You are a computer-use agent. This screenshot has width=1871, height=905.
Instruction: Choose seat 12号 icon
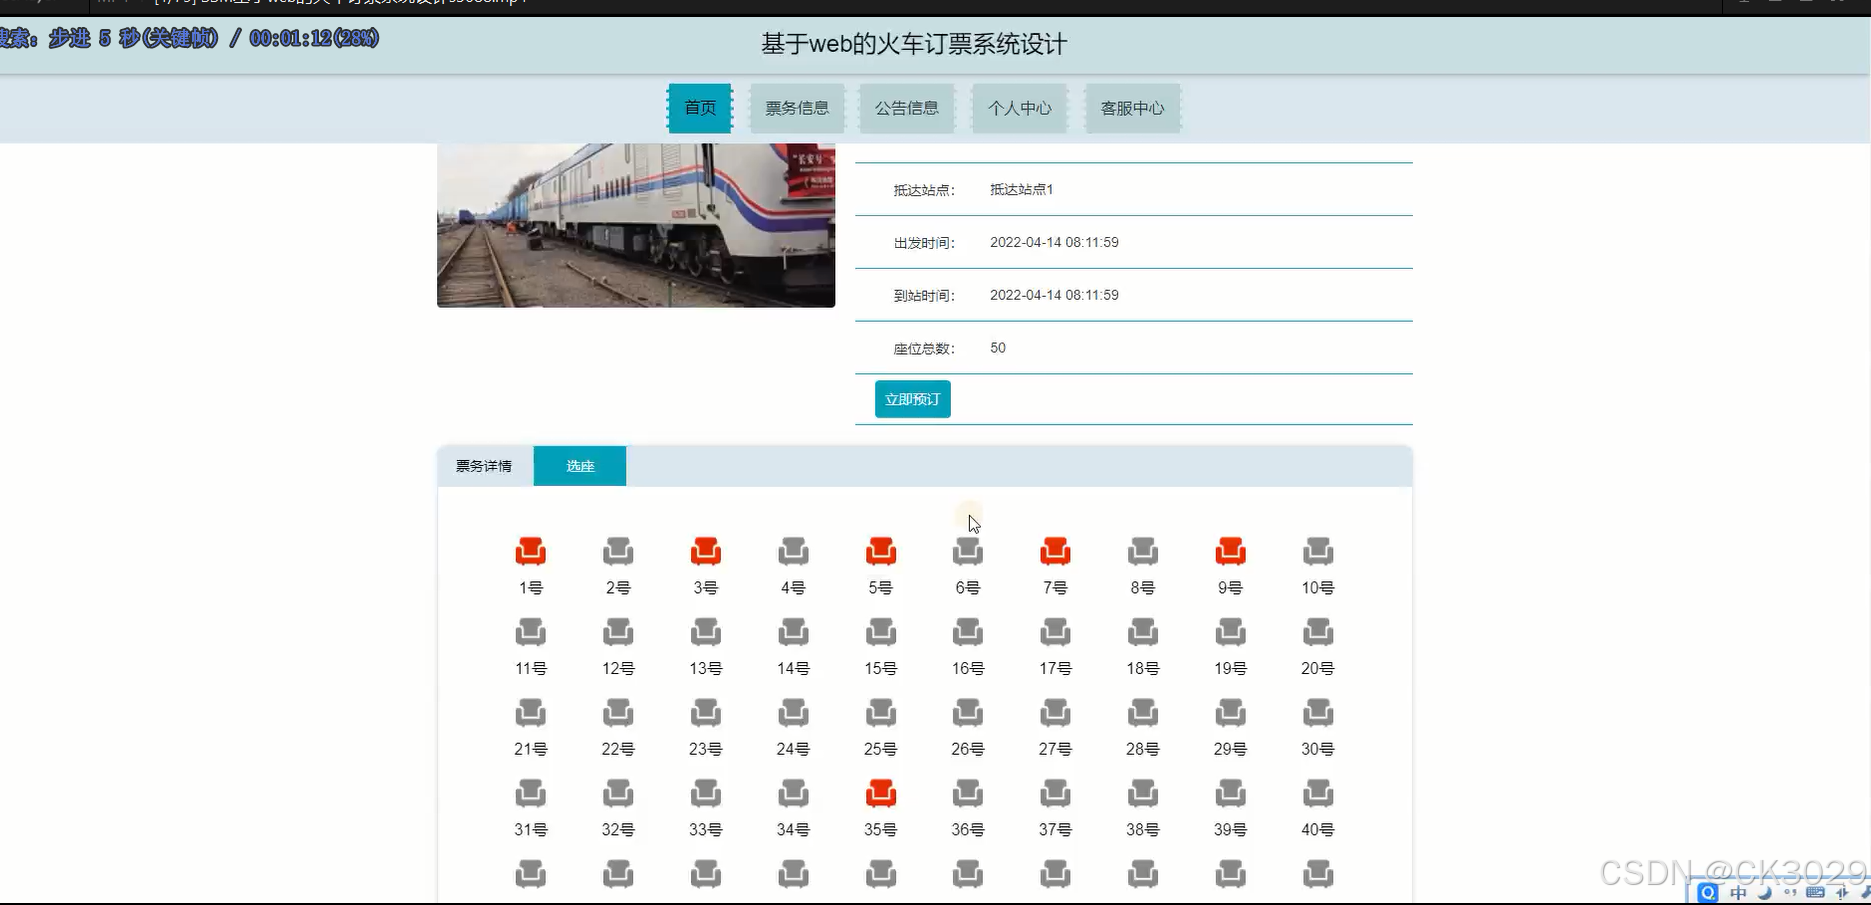tap(618, 632)
